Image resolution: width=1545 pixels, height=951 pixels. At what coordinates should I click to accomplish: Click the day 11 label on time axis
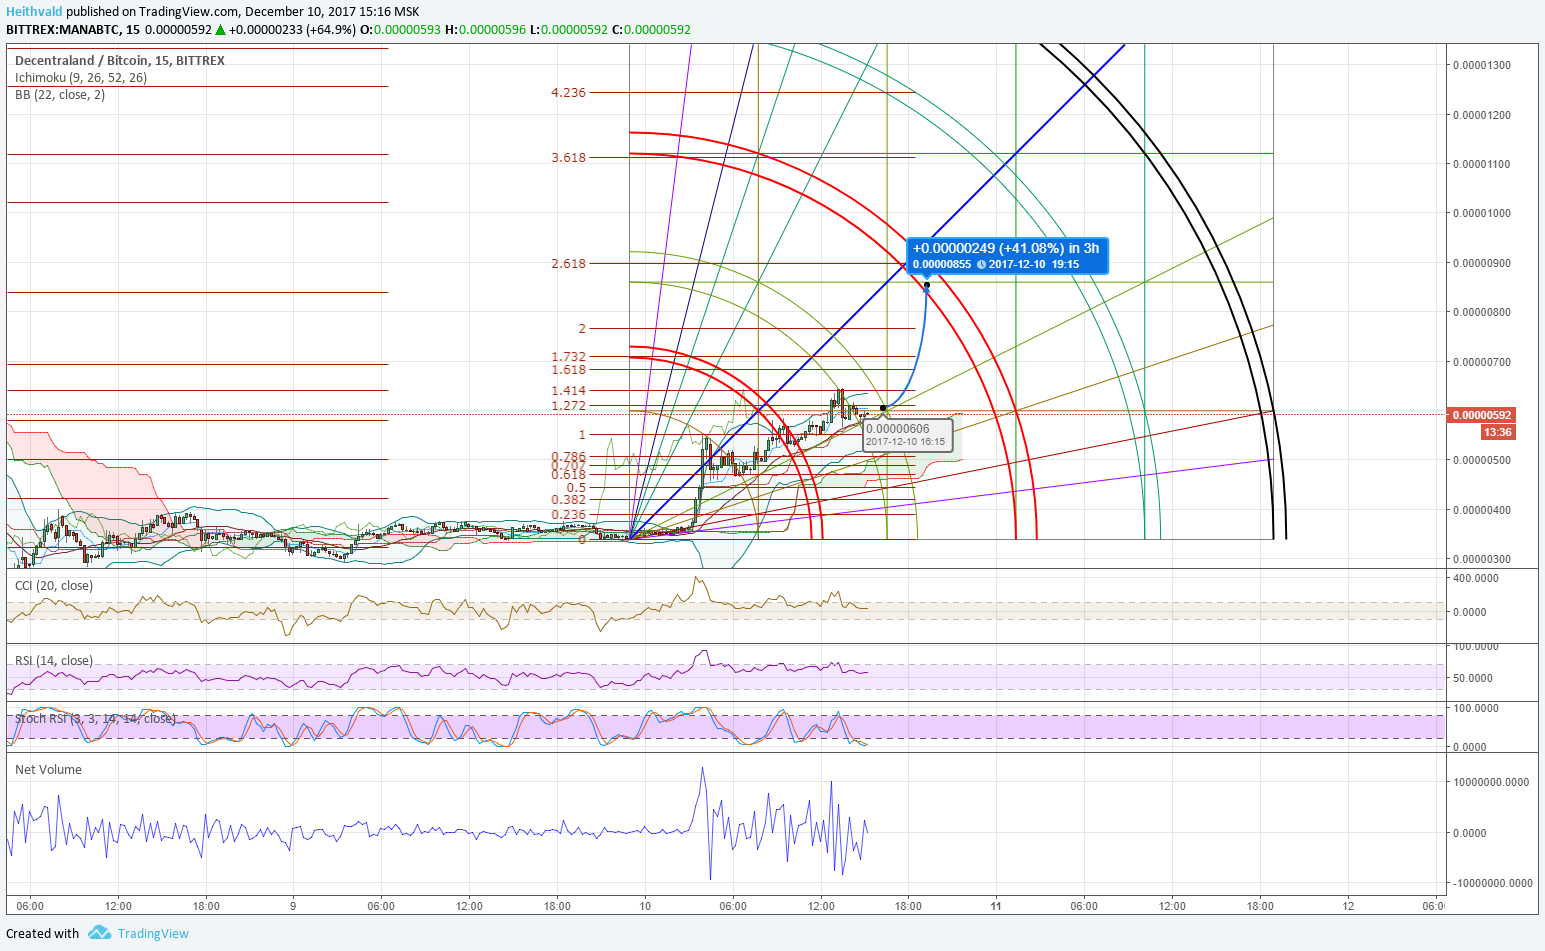tap(996, 906)
